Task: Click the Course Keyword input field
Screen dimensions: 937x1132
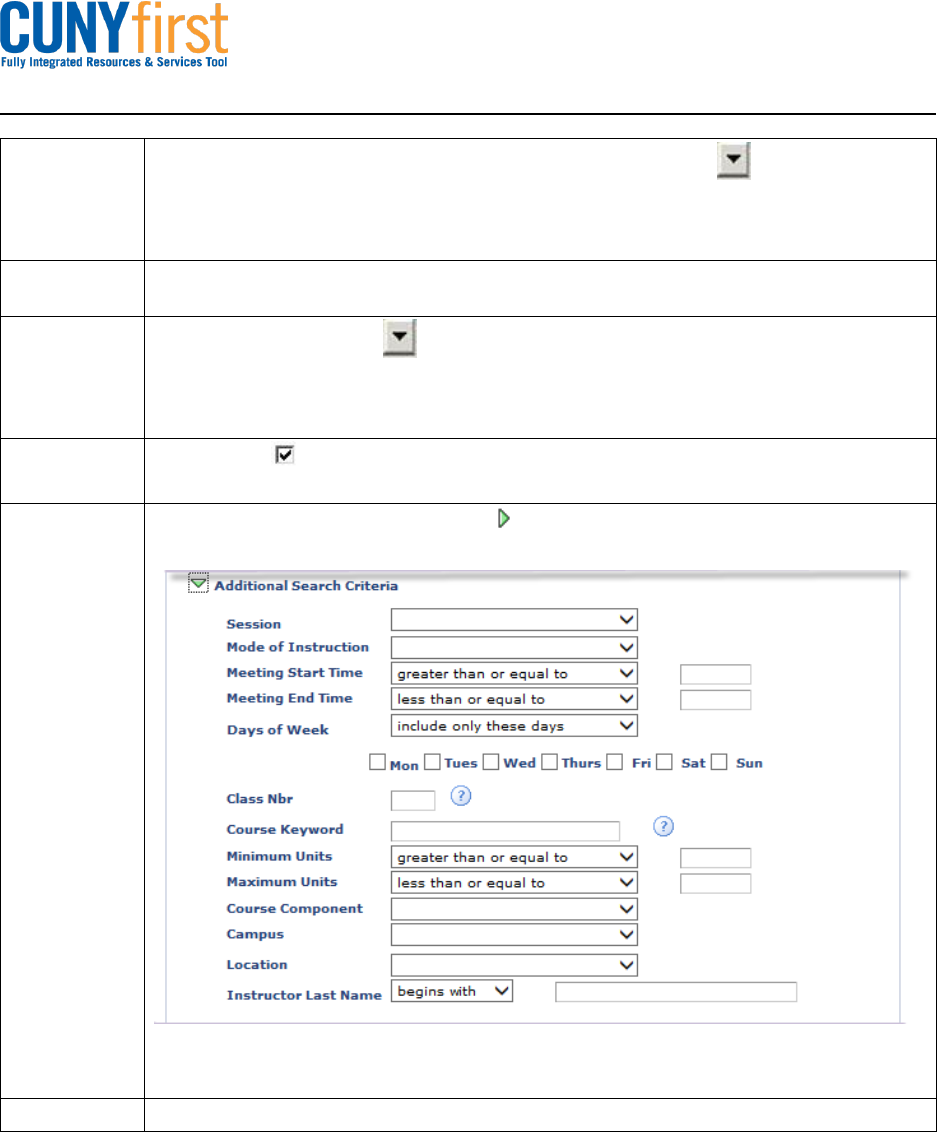Action: (x=505, y=831)
